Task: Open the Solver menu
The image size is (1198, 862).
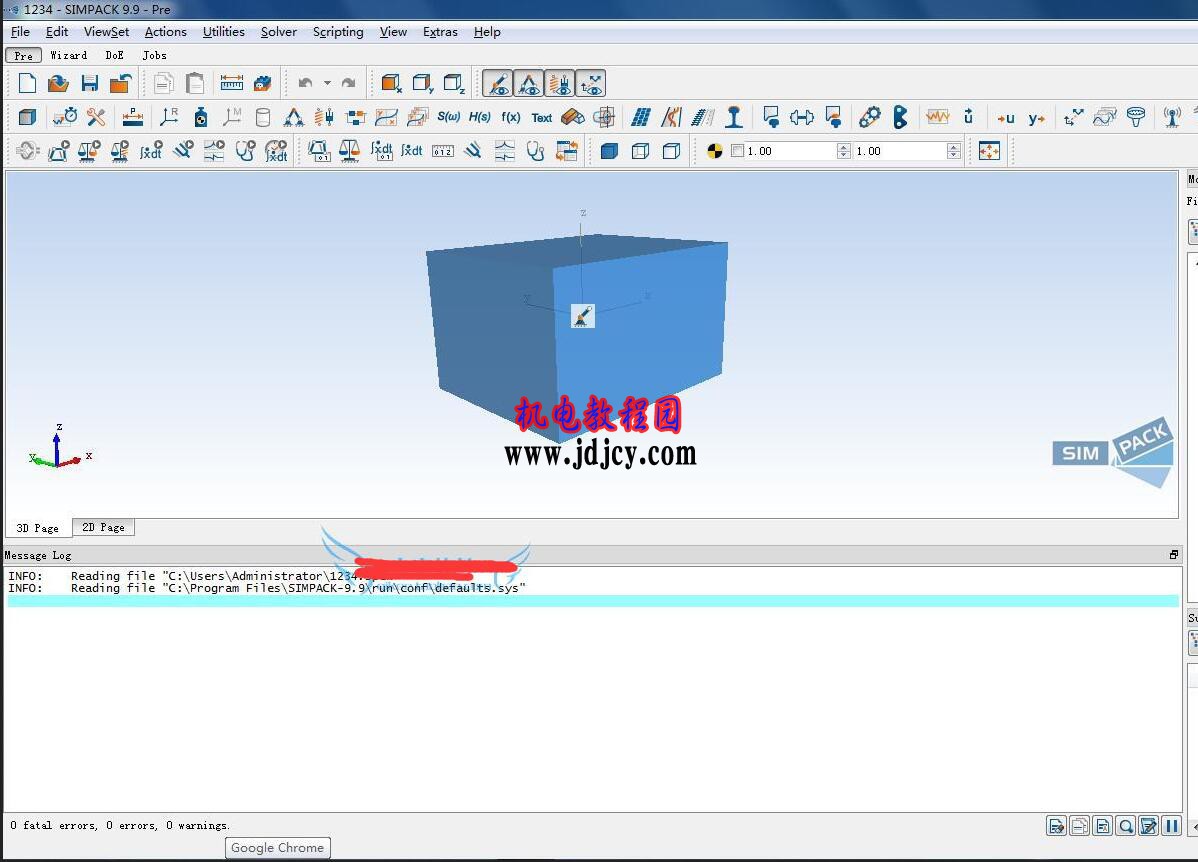Action: (279, 32)
